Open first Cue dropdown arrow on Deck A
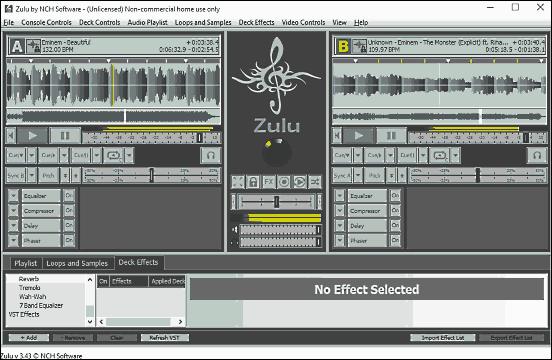552x360 pixels. pyautogui.click(x=32, y=155)
